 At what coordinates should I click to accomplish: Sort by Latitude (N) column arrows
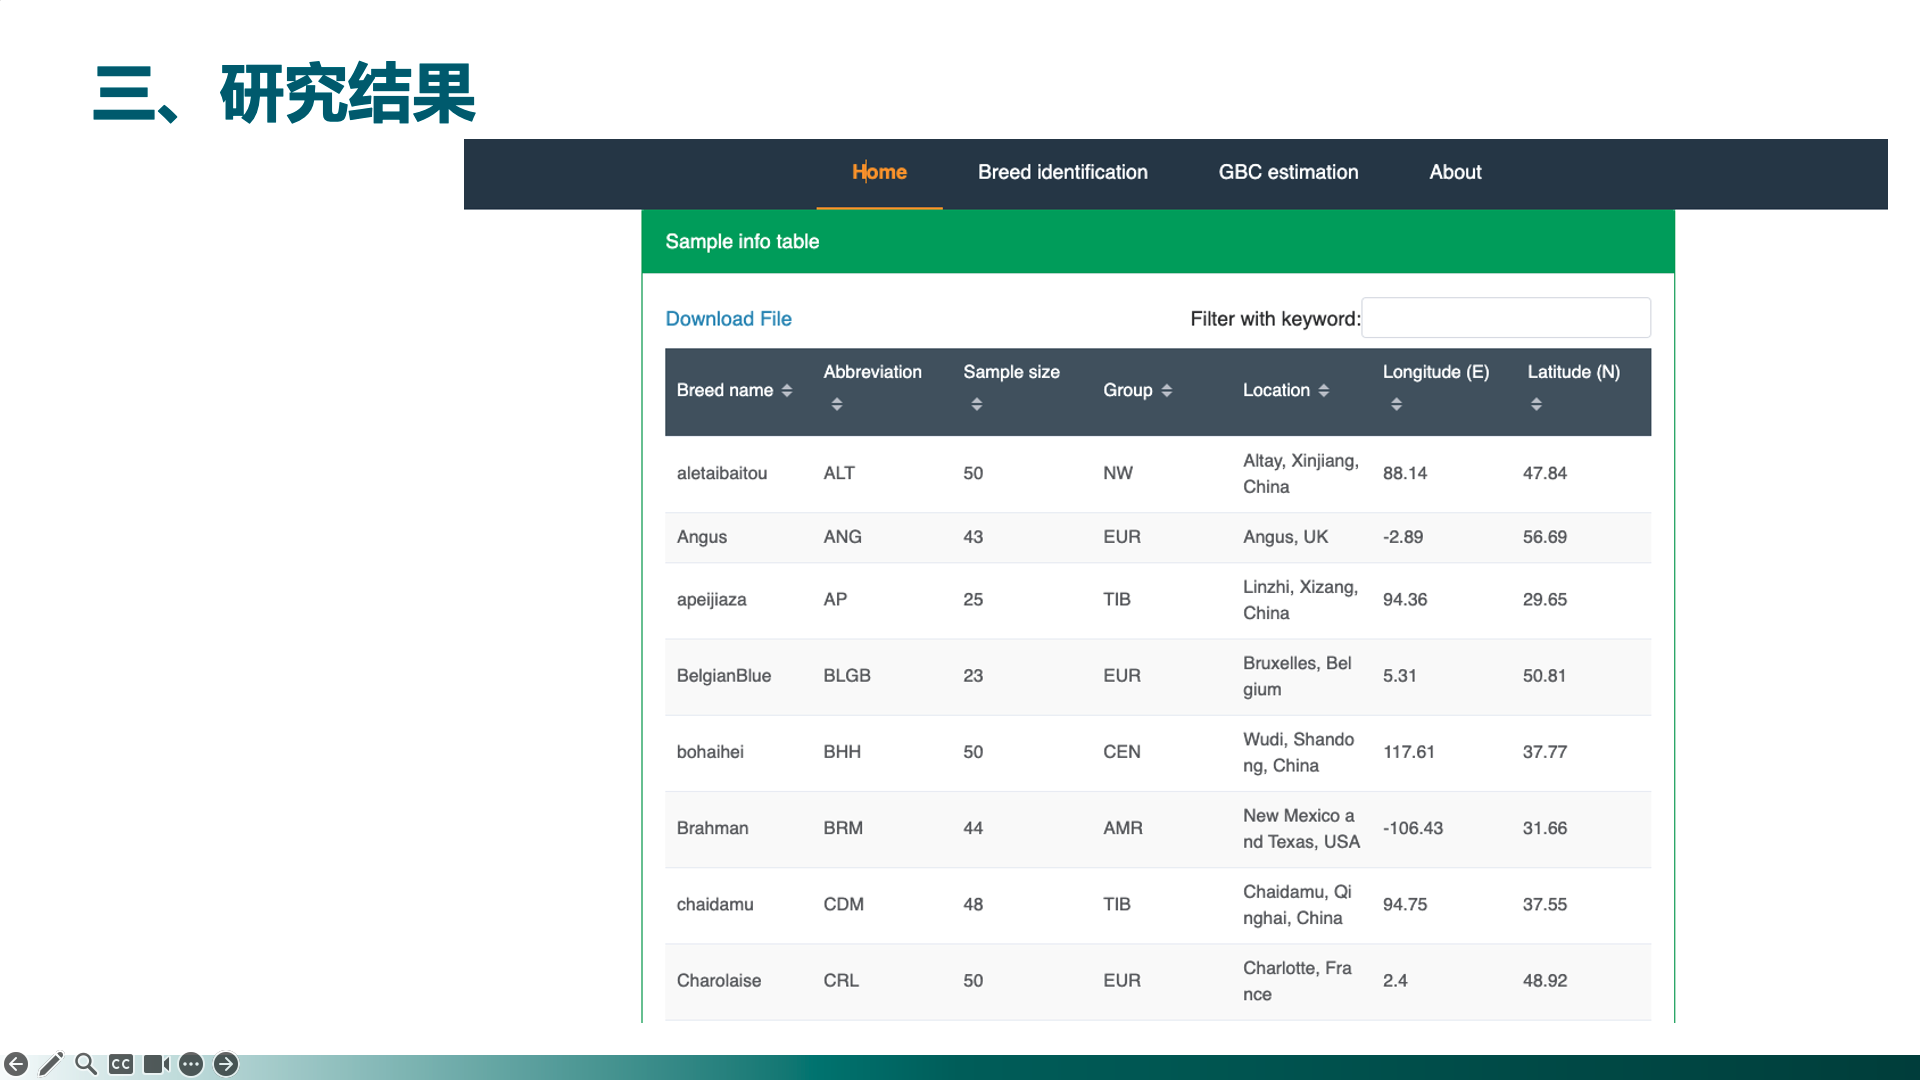[x=1537, y=404]
